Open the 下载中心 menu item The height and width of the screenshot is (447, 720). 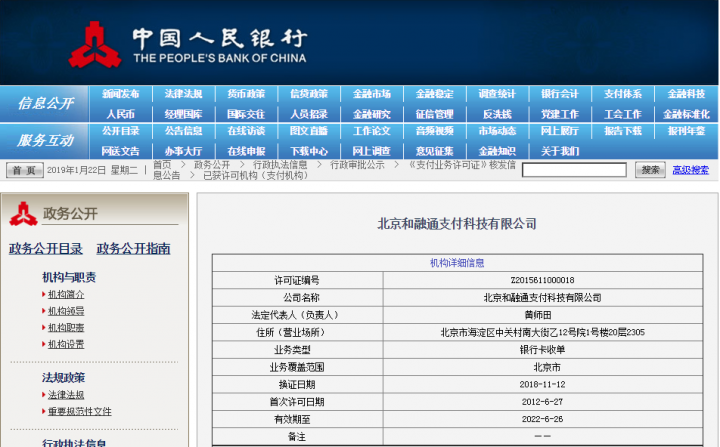point(309,151)
